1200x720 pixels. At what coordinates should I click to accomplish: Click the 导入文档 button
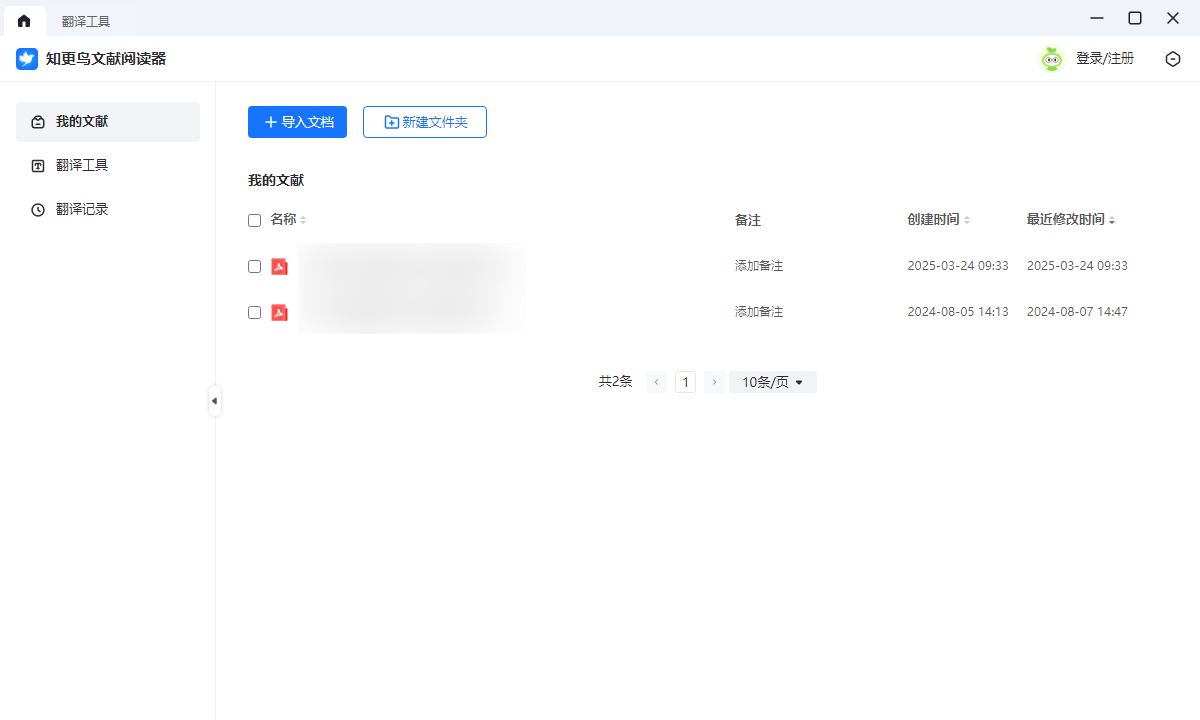pyautogui.click(x=297, y=122)
